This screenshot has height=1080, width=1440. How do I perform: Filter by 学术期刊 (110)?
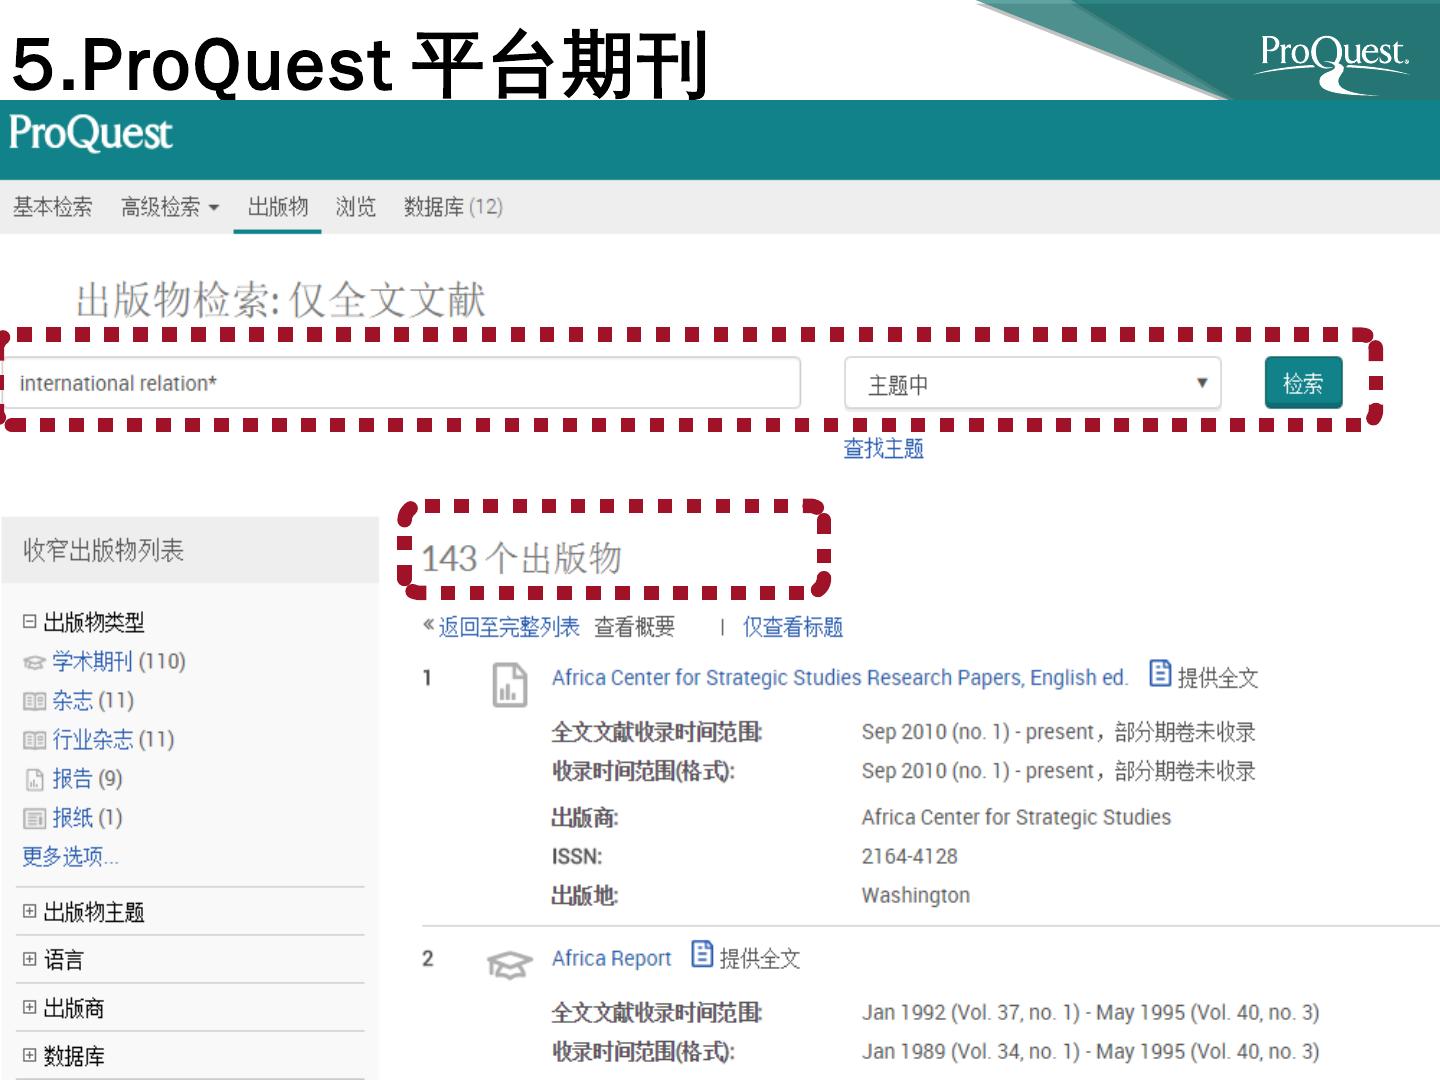pos(119,662)
